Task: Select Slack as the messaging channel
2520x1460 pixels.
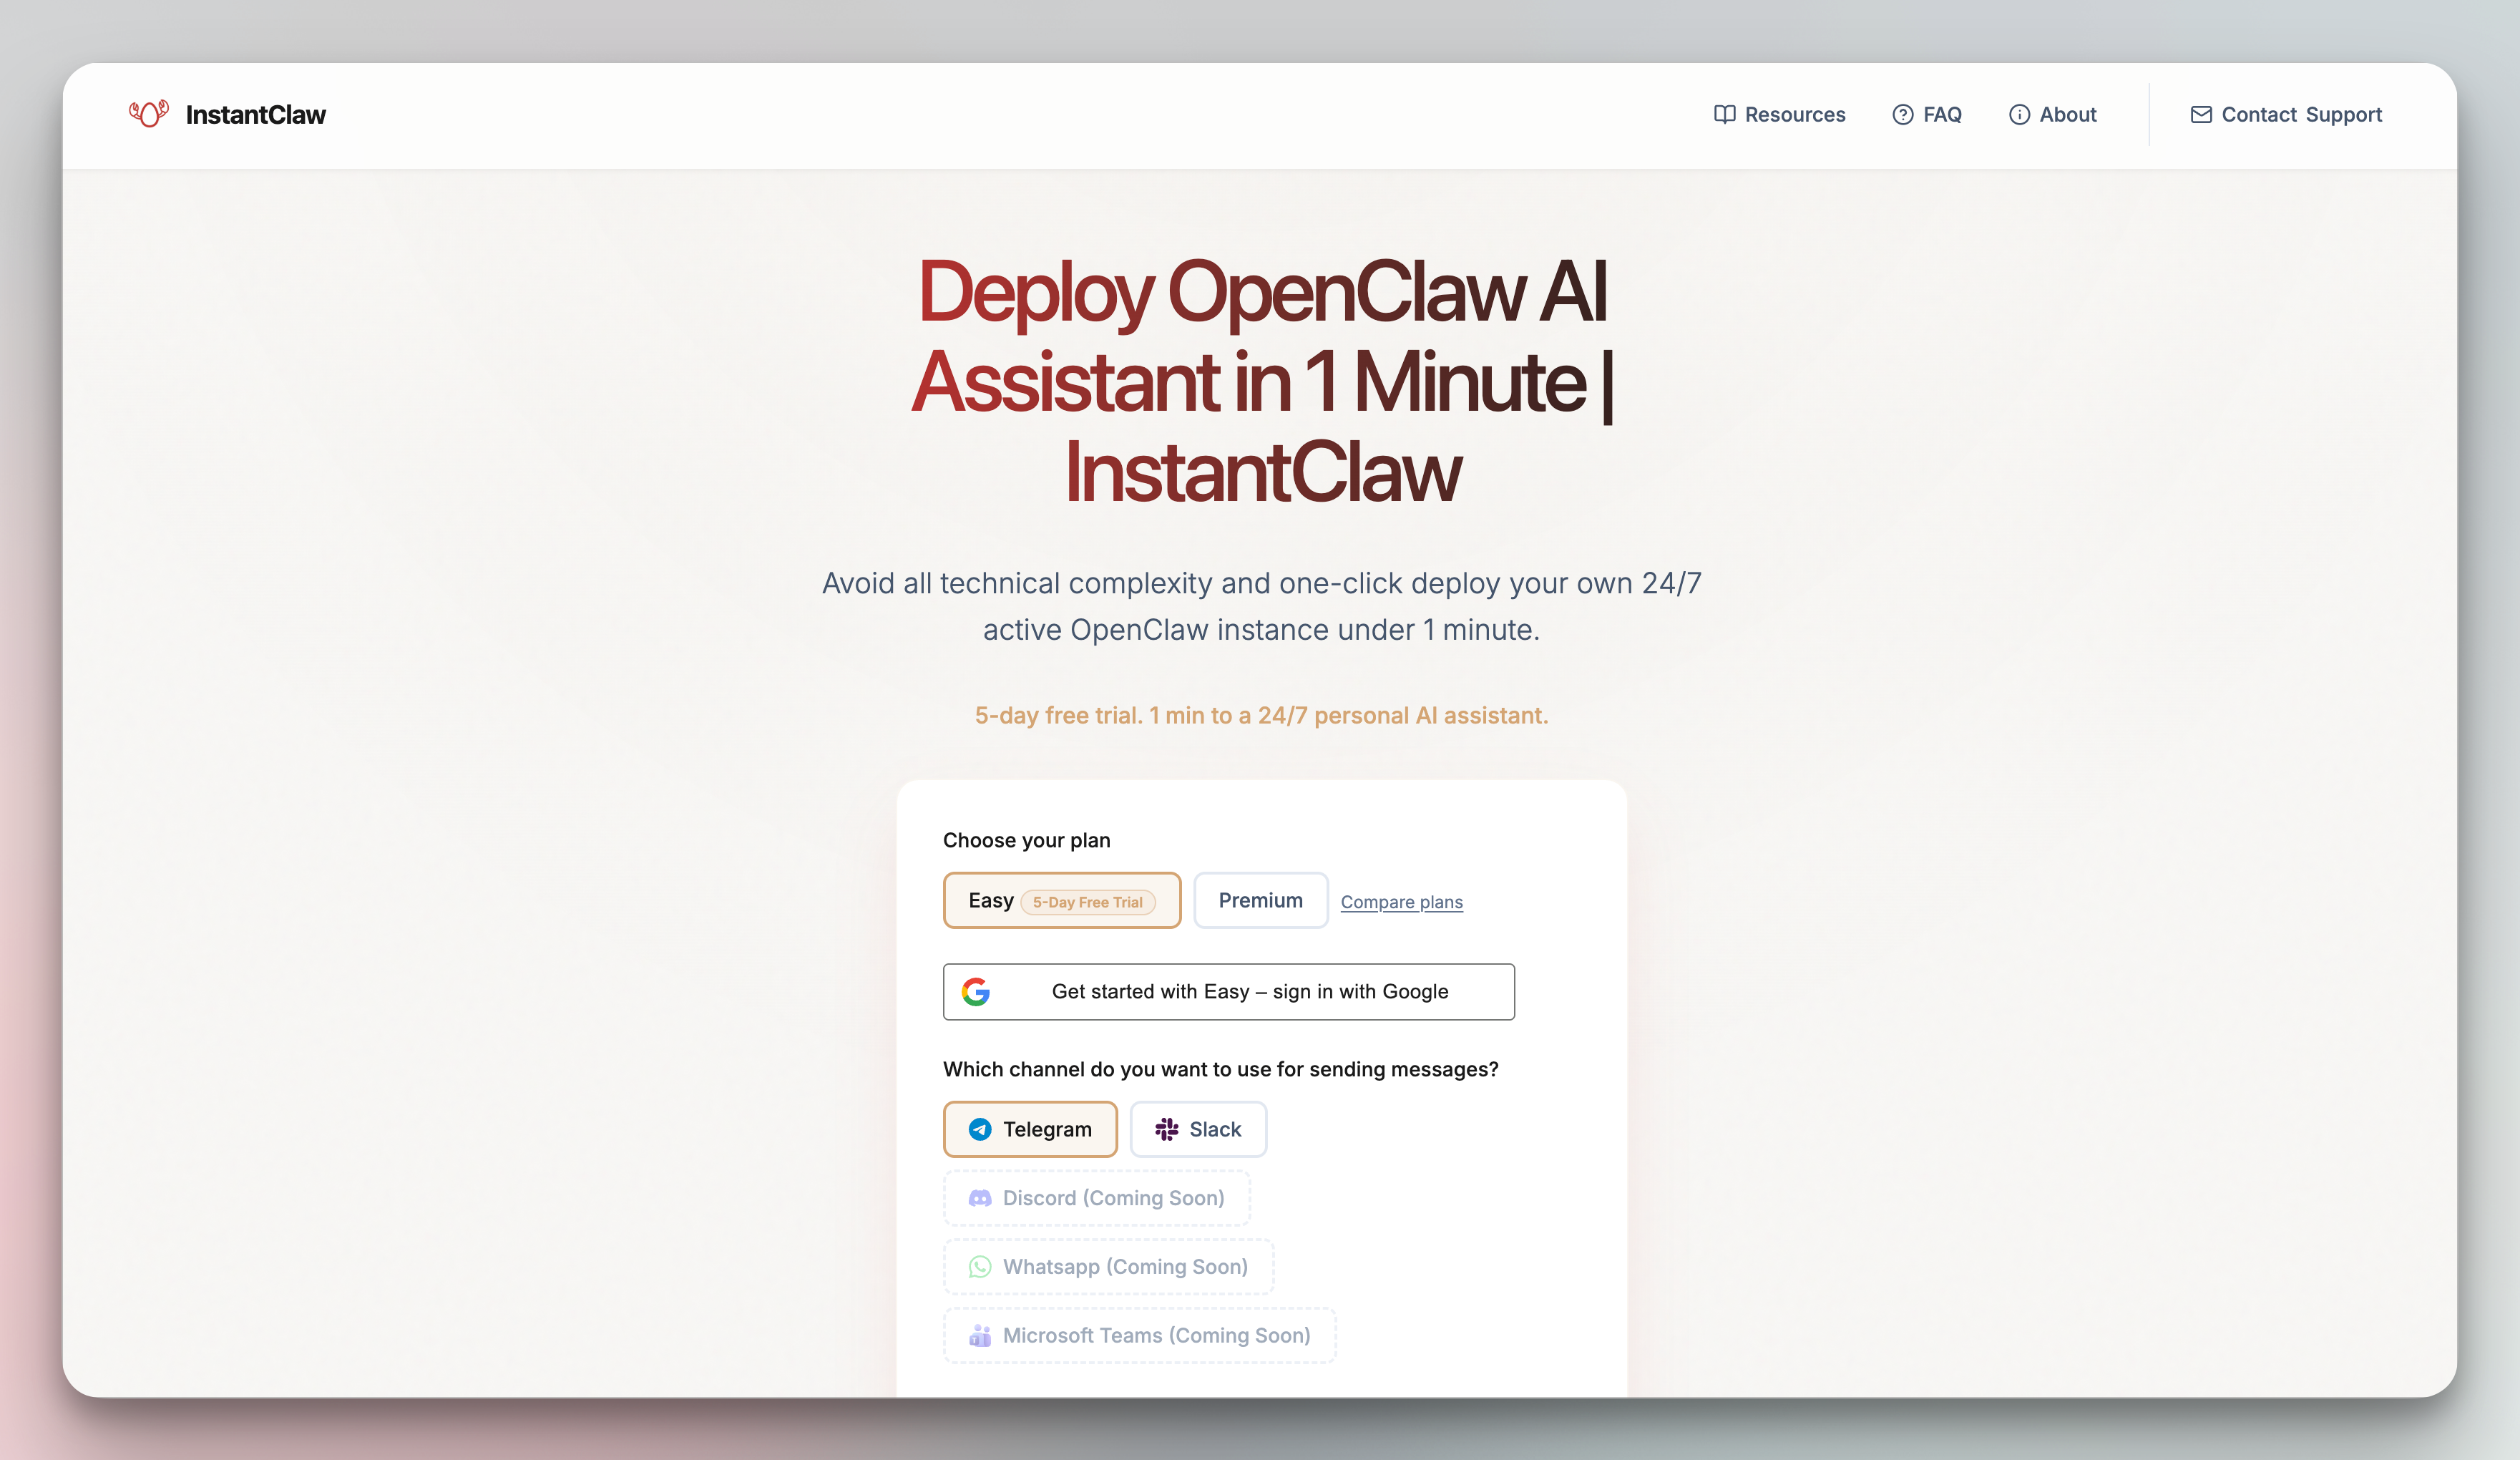Action: (1198, 1129)
